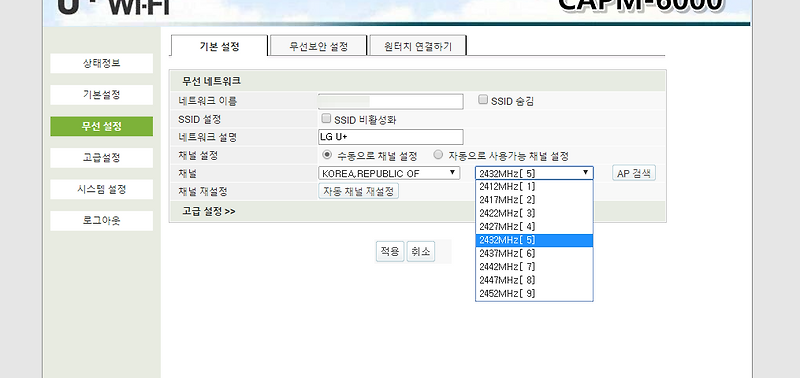The height and width of the screenshot is (378, 800).
Task: Choose 2442MHz[ 7] from channel list
Action: [534, 267]
